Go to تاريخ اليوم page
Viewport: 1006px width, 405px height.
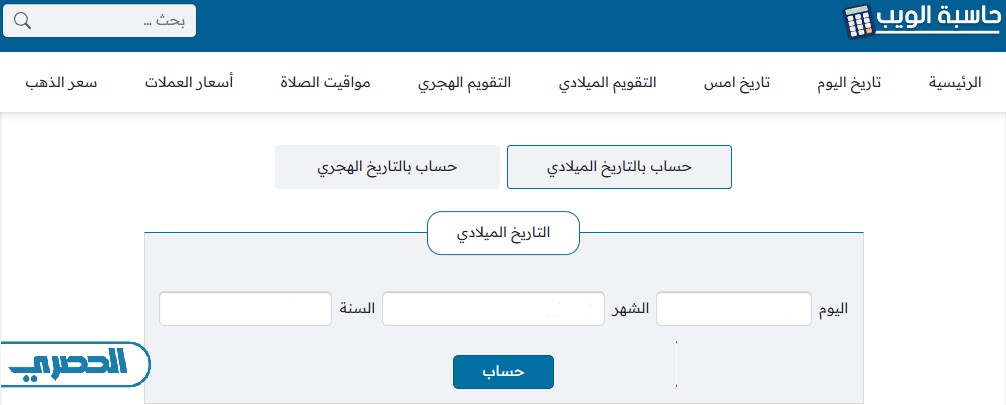(x=849, y=83)
